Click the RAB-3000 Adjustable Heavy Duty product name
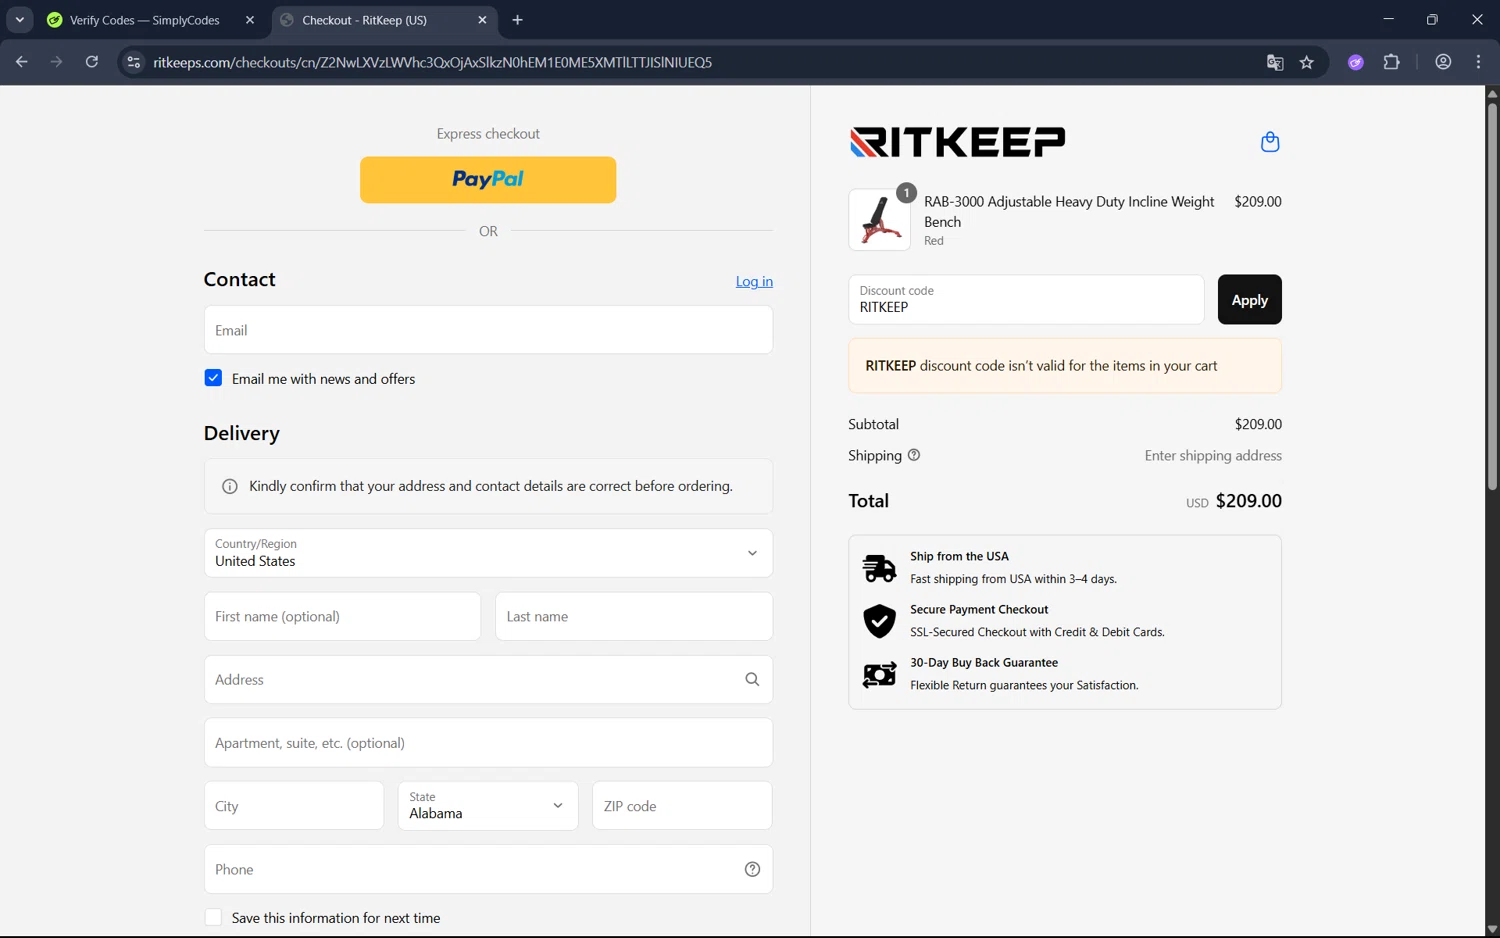This screenshot has height=938, width=1500. (1069, 212)
